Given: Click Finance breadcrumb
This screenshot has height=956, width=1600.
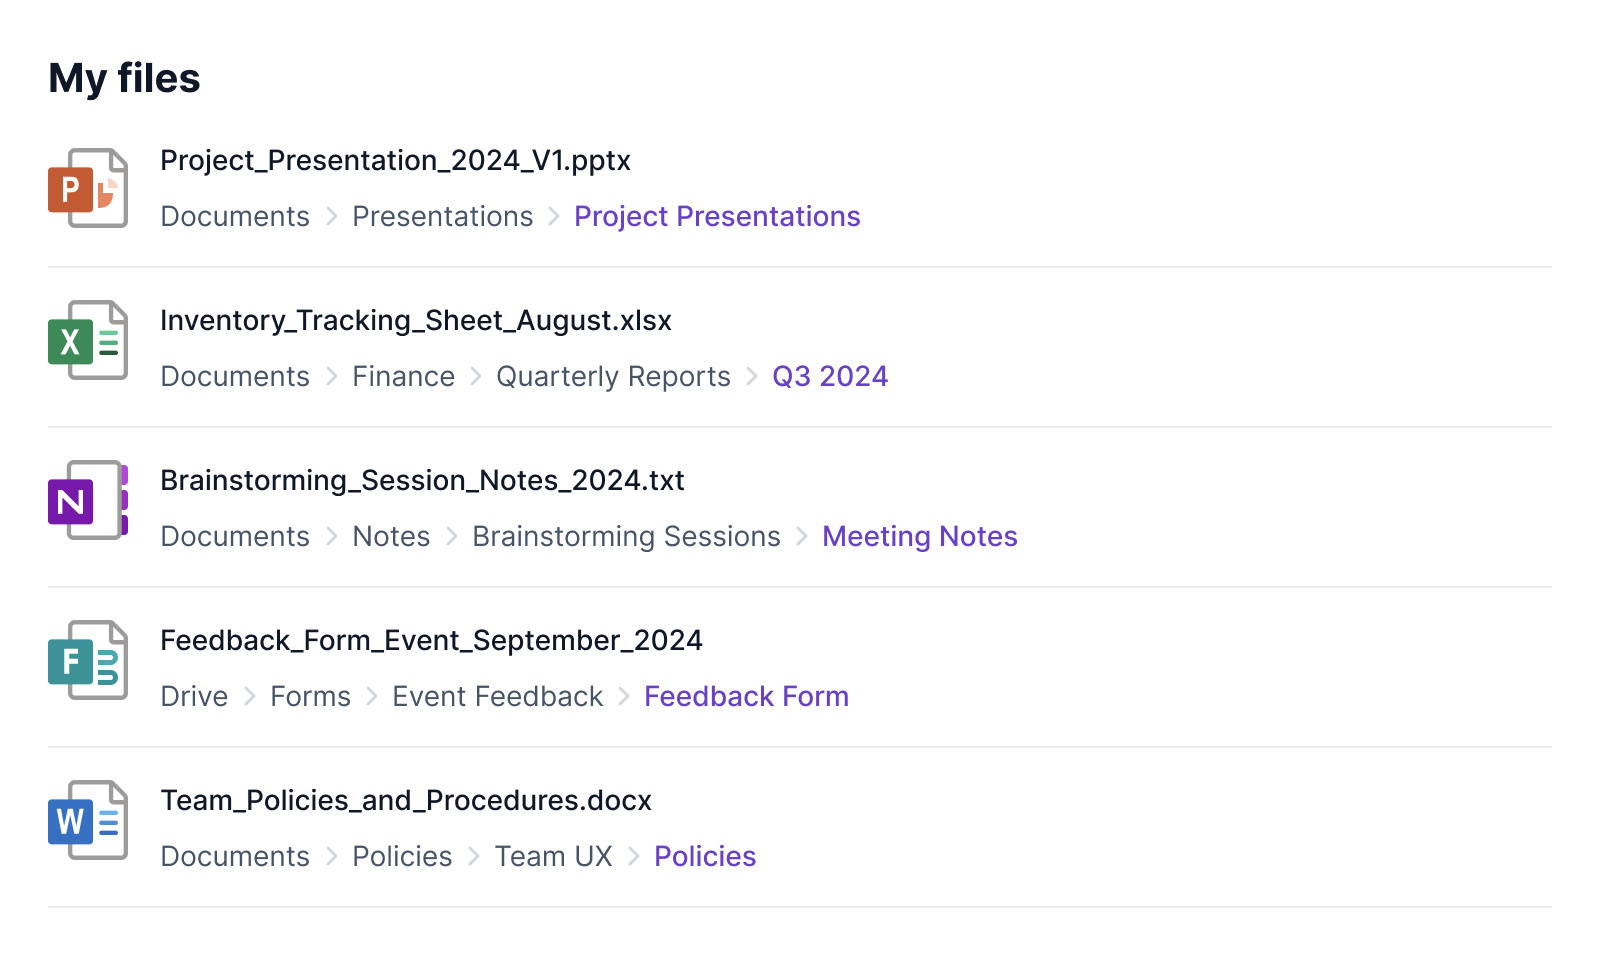Looking at the screenshot, I should point(403,377).
